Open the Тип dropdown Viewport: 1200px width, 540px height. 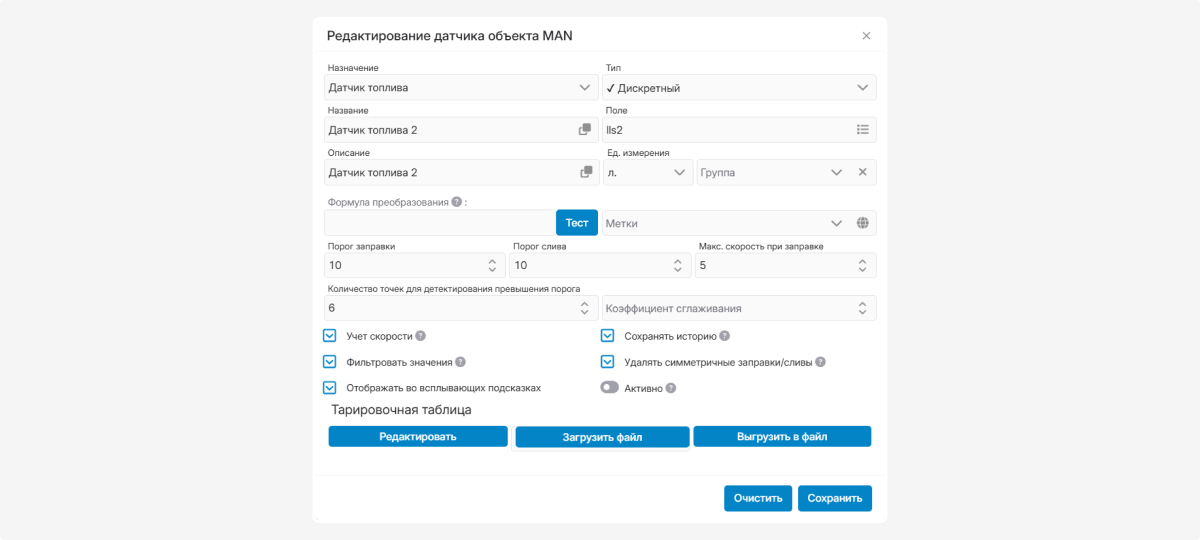point(863,88)
